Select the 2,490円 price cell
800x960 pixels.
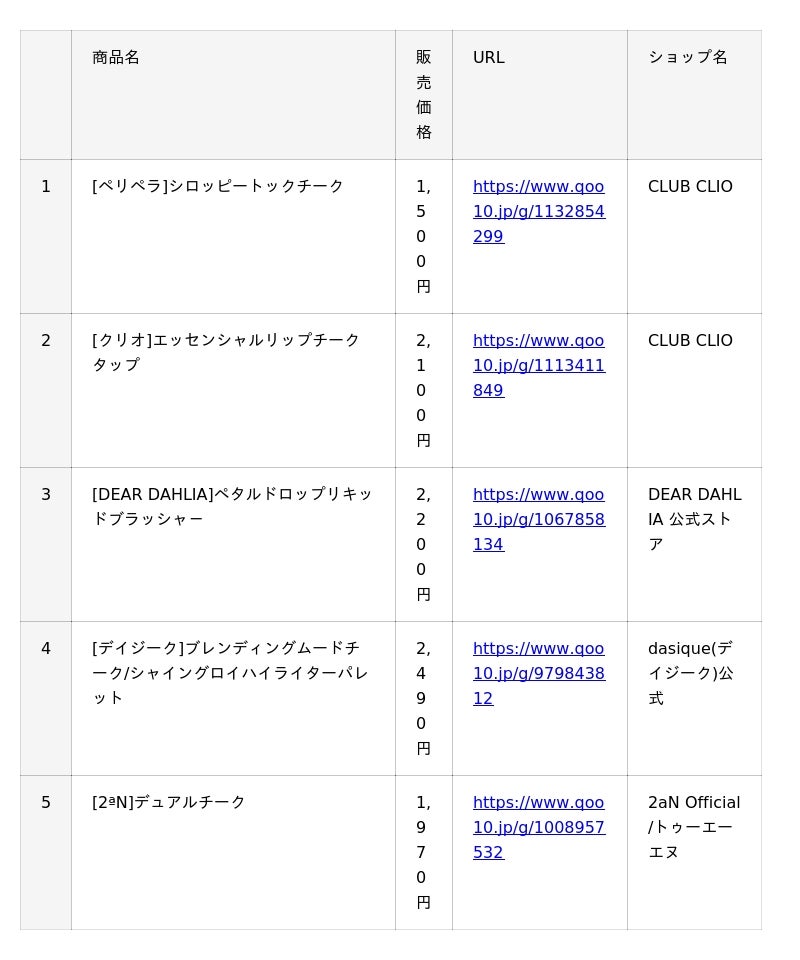(423, 698)
